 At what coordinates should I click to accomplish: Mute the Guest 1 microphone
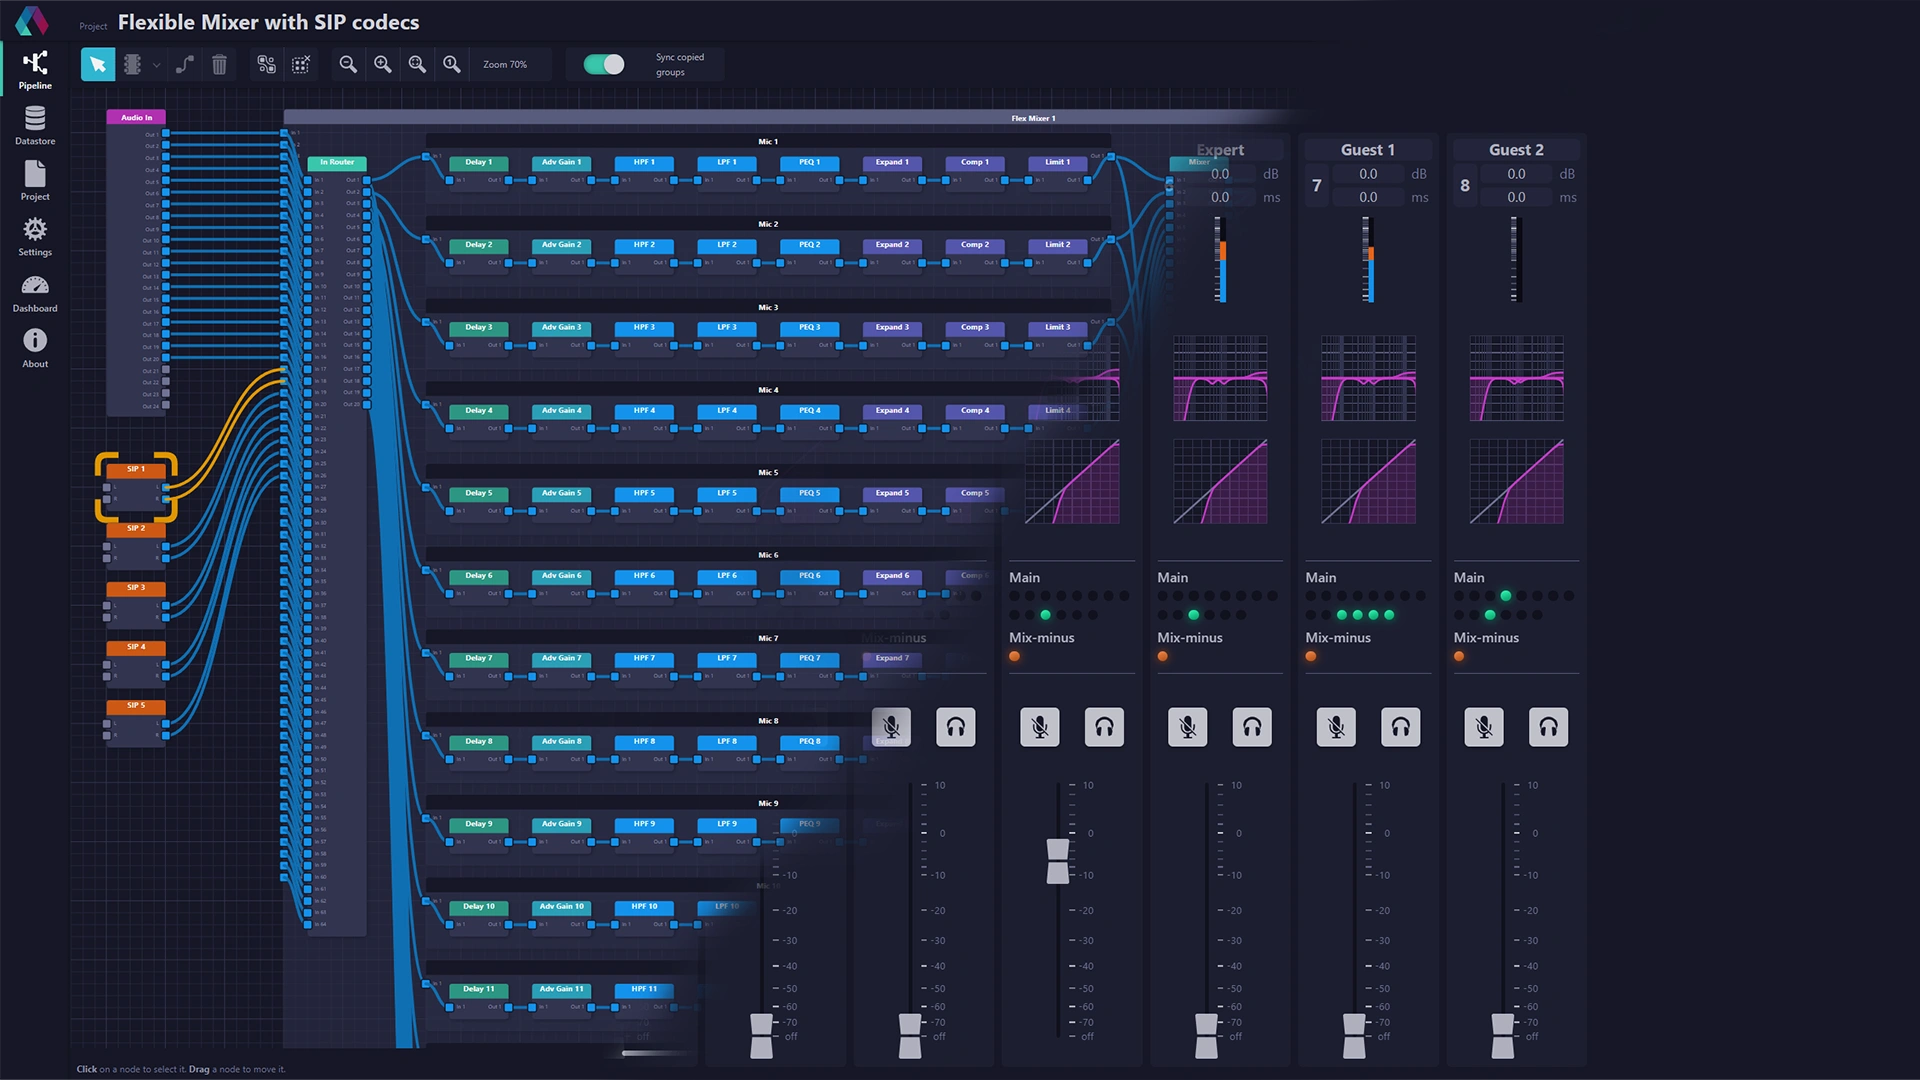point(1335,727)
